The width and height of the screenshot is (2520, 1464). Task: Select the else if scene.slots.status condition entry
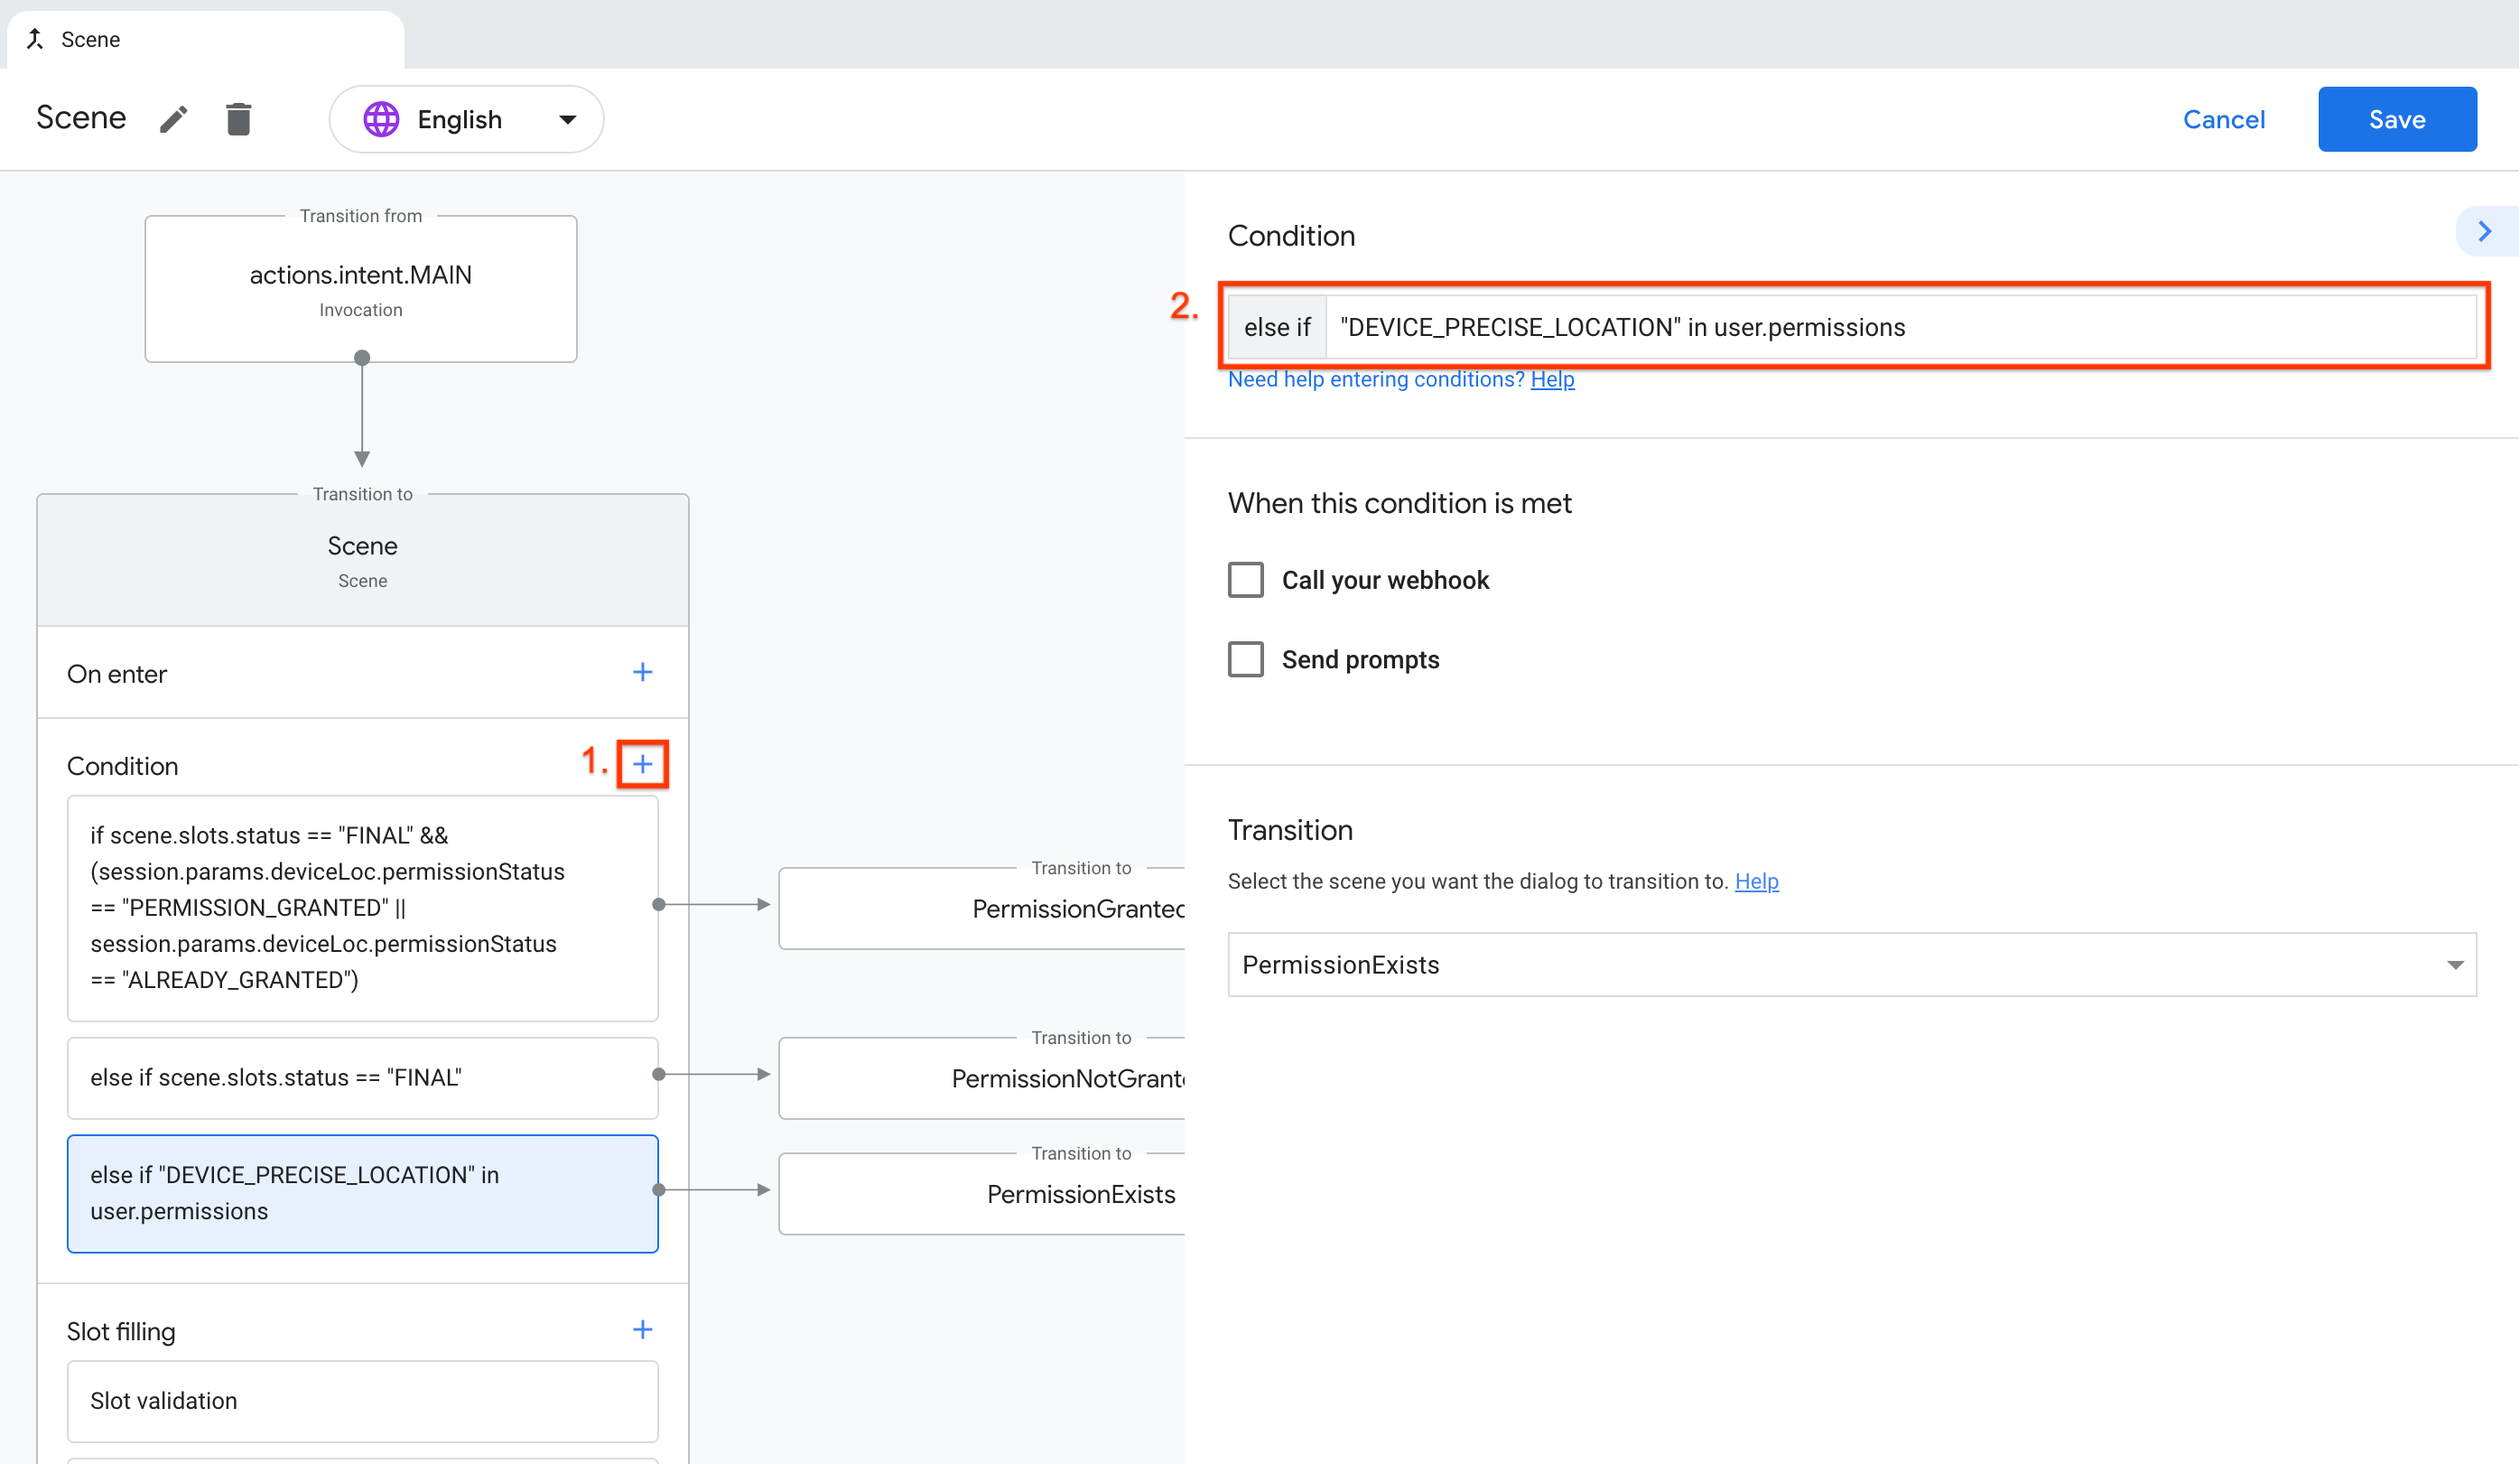pyautogui.click(x=362, y=1077)
